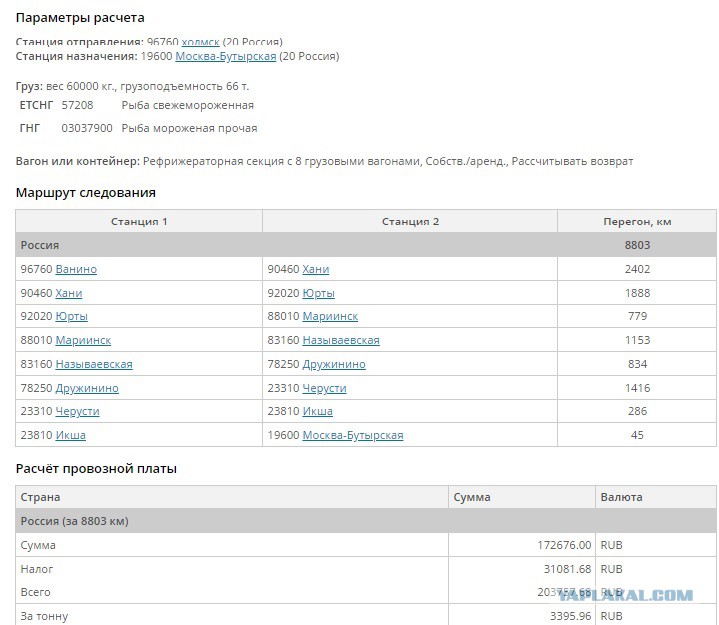Screen dimensions: 719x625
Task: Select the total distance value 8803
Action: click(x=637, y=245)
